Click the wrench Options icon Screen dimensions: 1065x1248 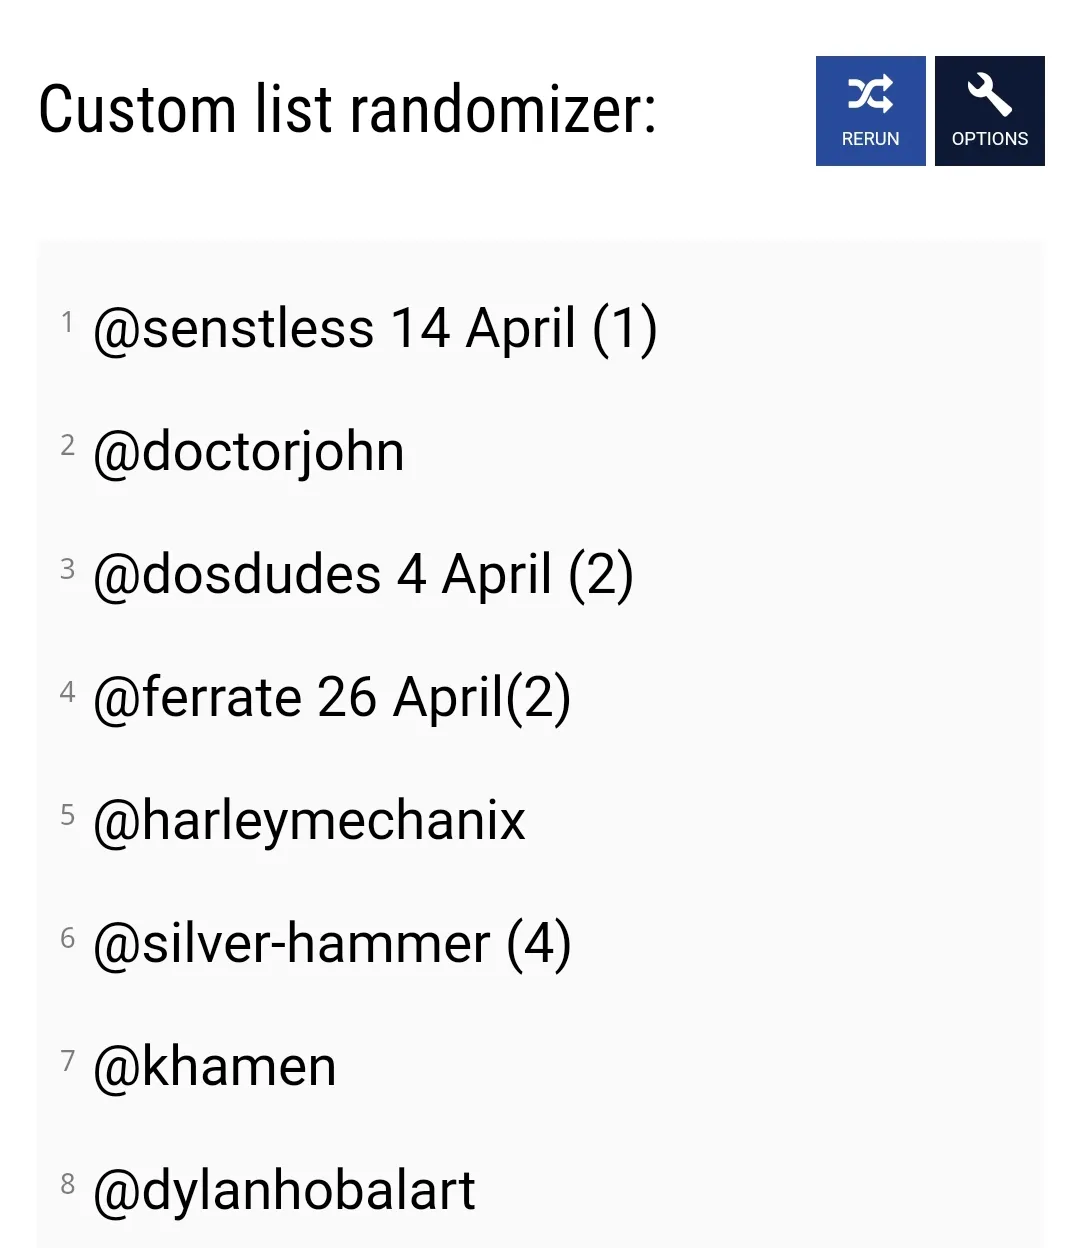(989, 96)
